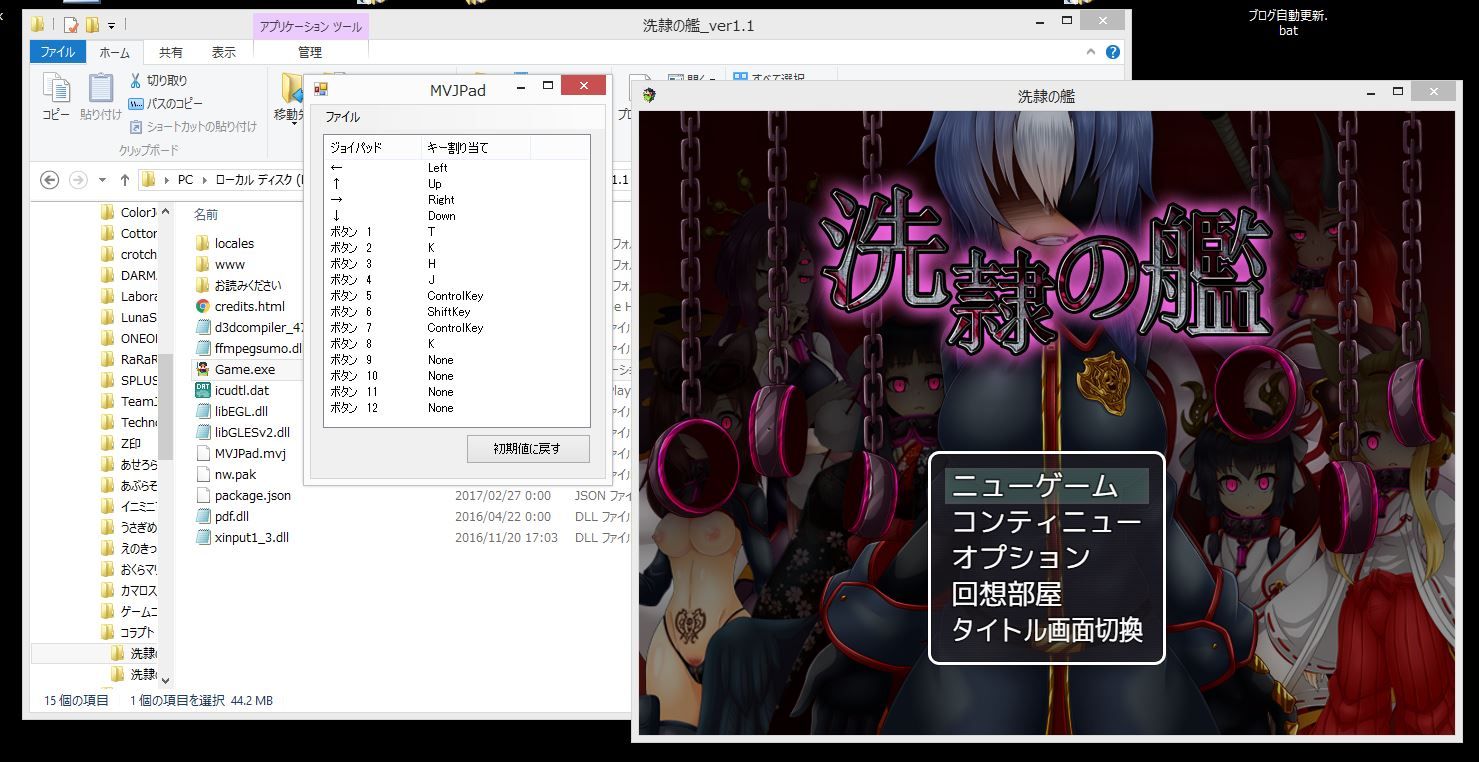Open the ColorJ folder in the tree
The image size is (1479, 762).
click(129, 212)
